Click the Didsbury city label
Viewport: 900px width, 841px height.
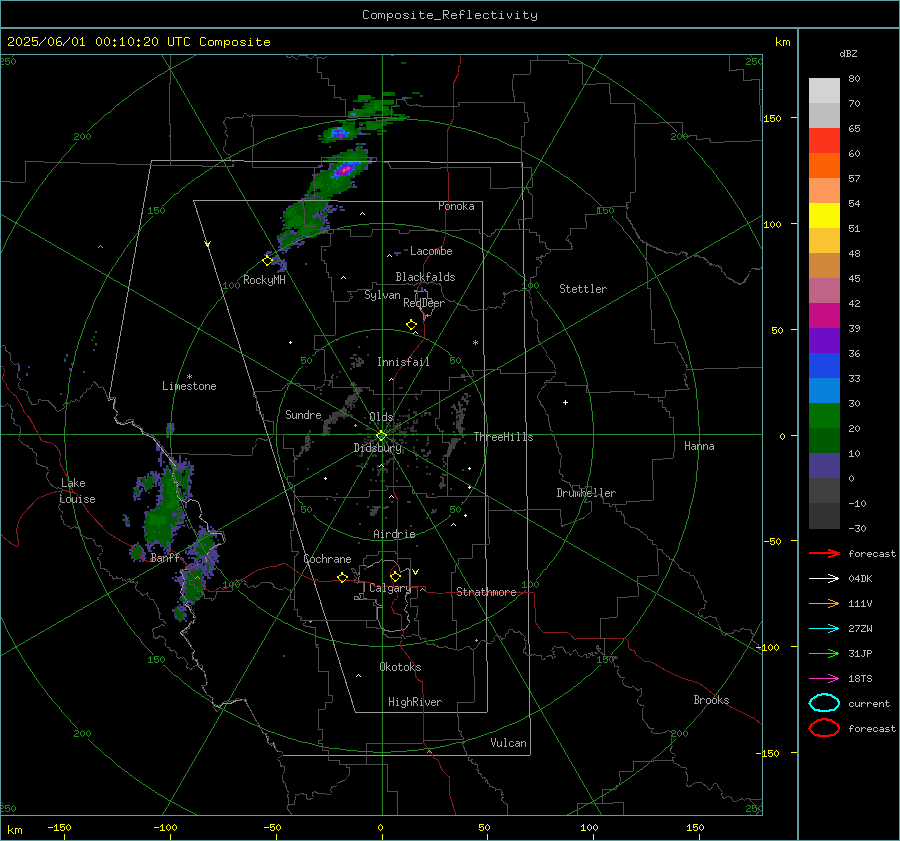[378, 448]
